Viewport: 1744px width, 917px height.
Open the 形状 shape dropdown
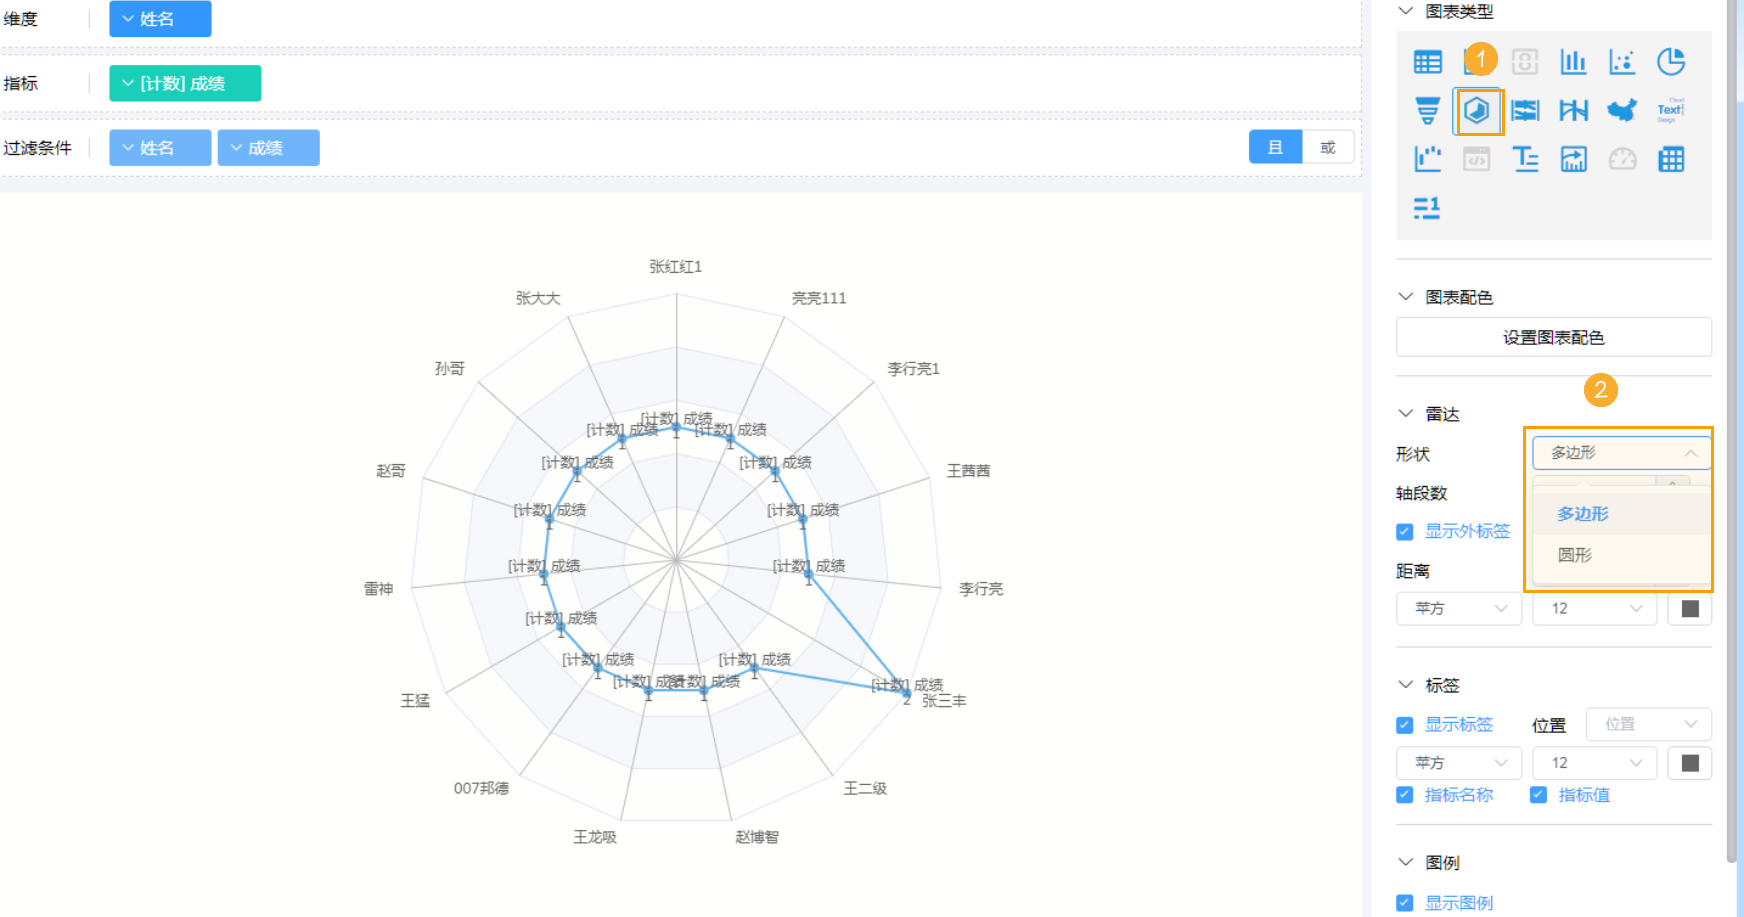coord(1620,453)
